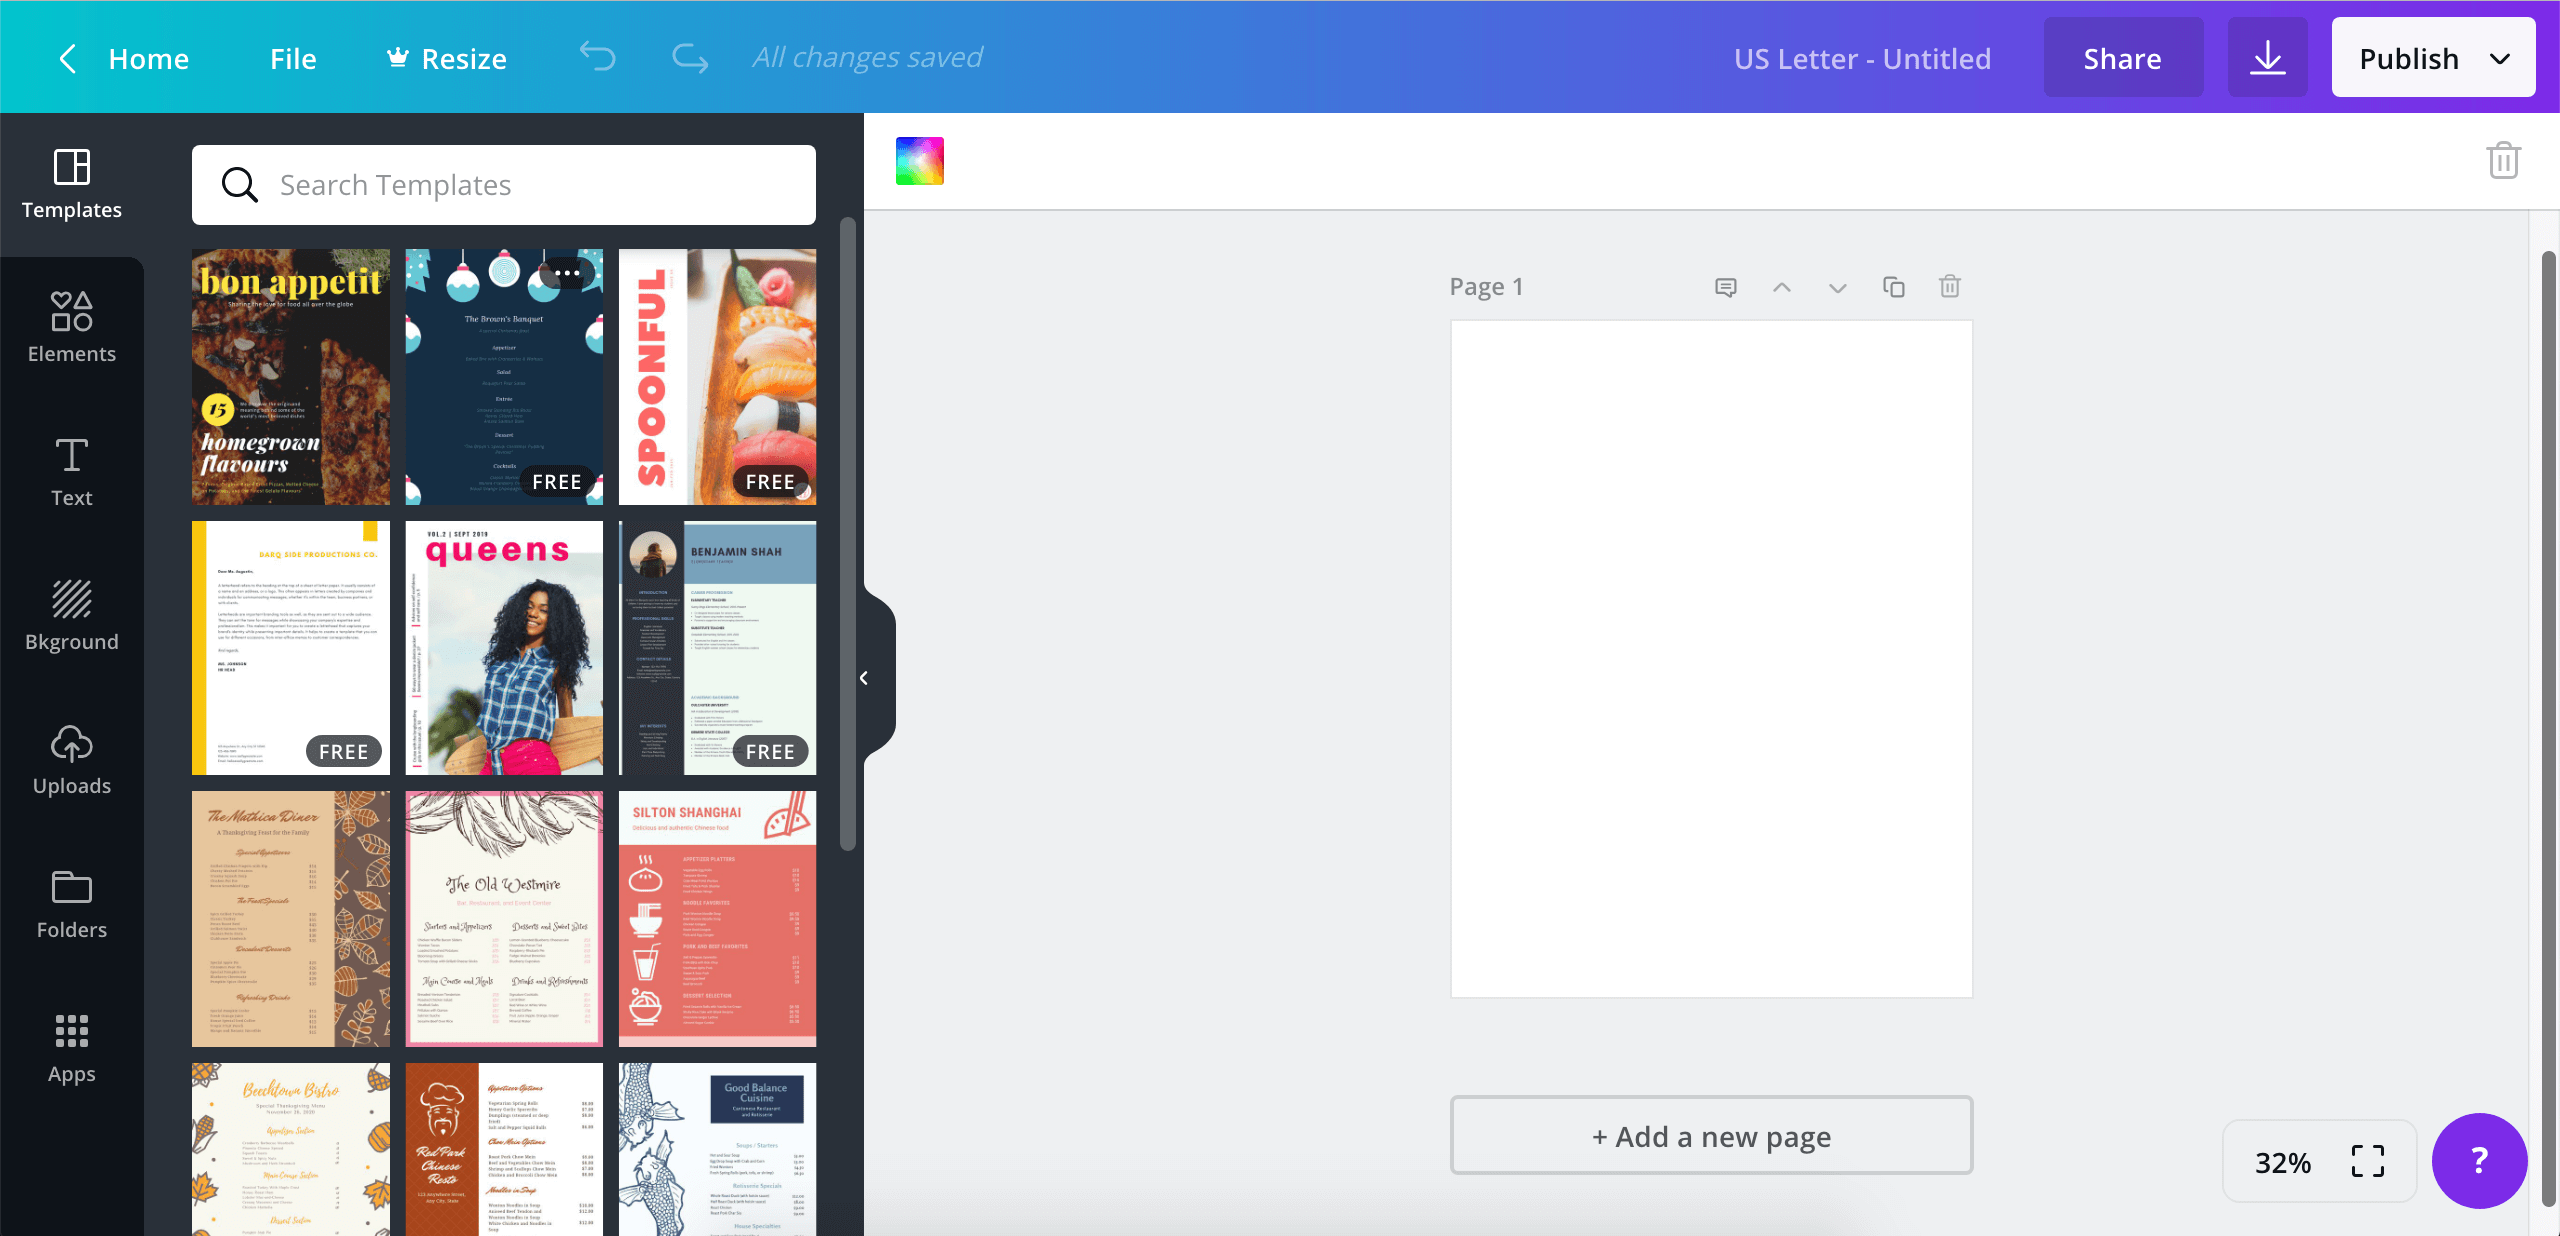Screen dimensions: 2560x1236
Task: Expand the Publish dropdown menu
Action: (2500, 58)
